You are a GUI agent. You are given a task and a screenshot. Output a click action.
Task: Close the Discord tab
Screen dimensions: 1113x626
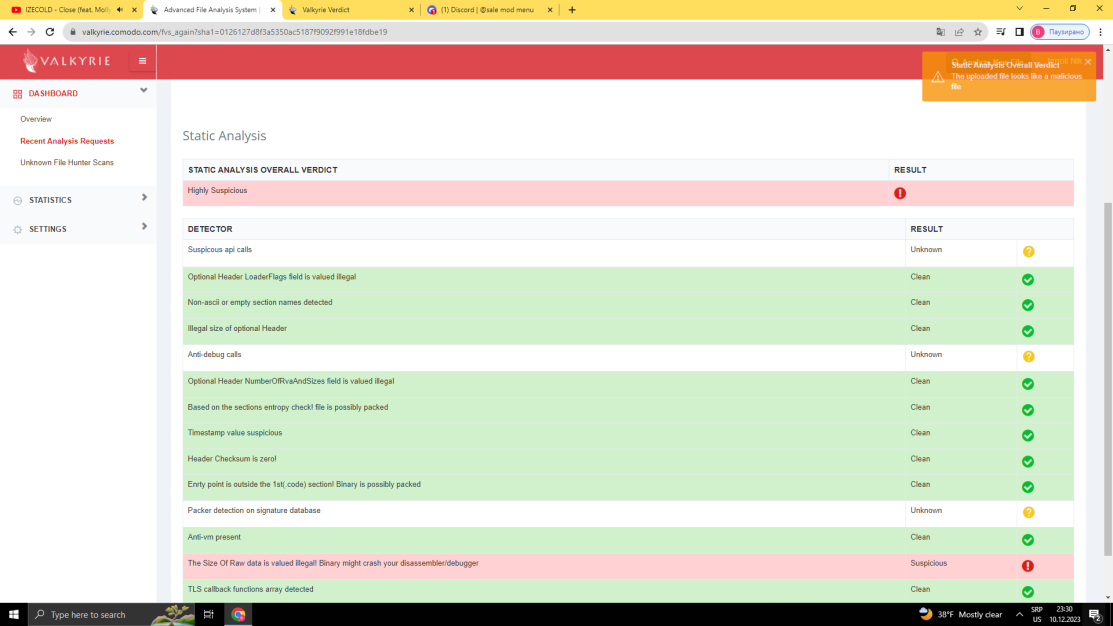pos(550,10)
